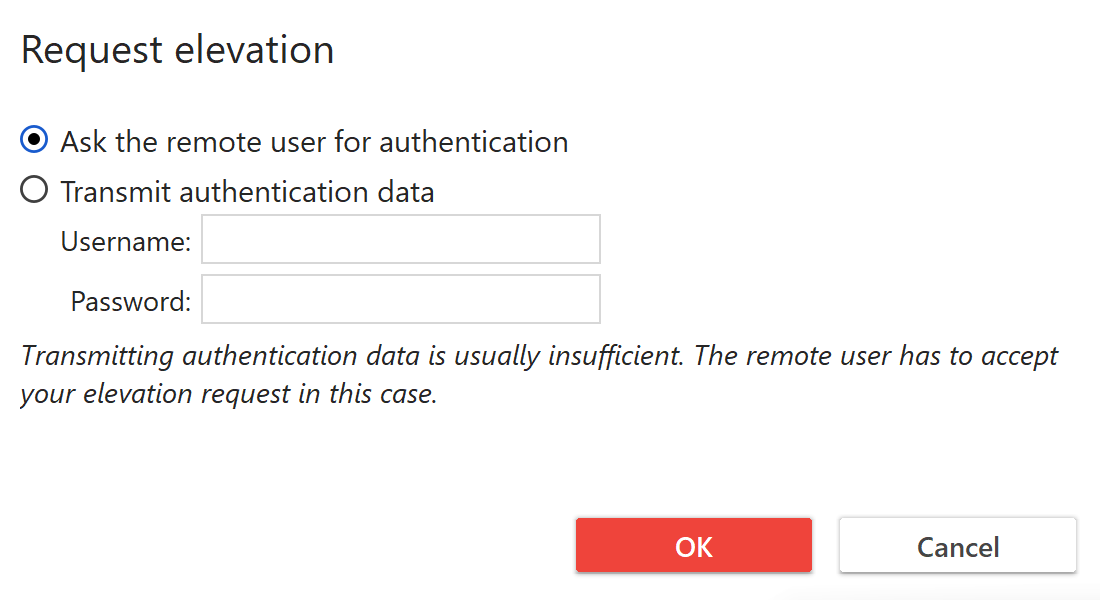Click the Password label
Screen dimensions: 1100x600
(127, 300)
